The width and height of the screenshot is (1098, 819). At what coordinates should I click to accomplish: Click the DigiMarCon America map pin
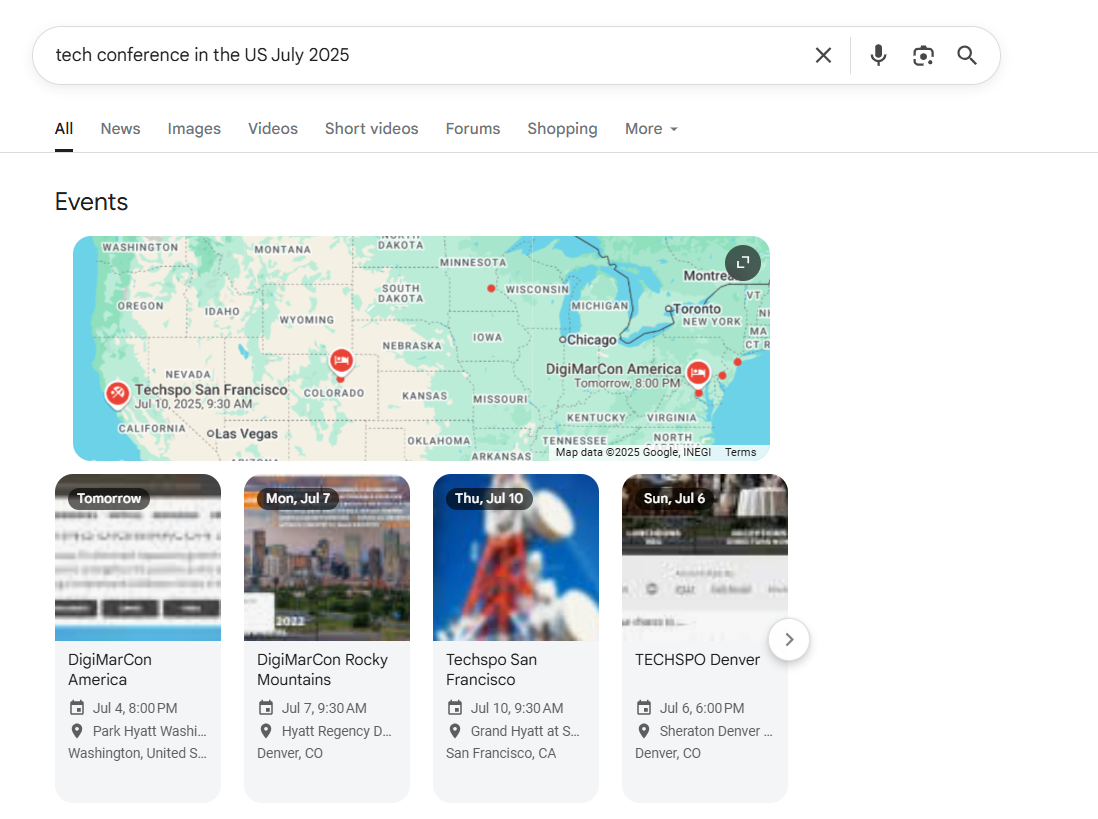pos(697,373)
